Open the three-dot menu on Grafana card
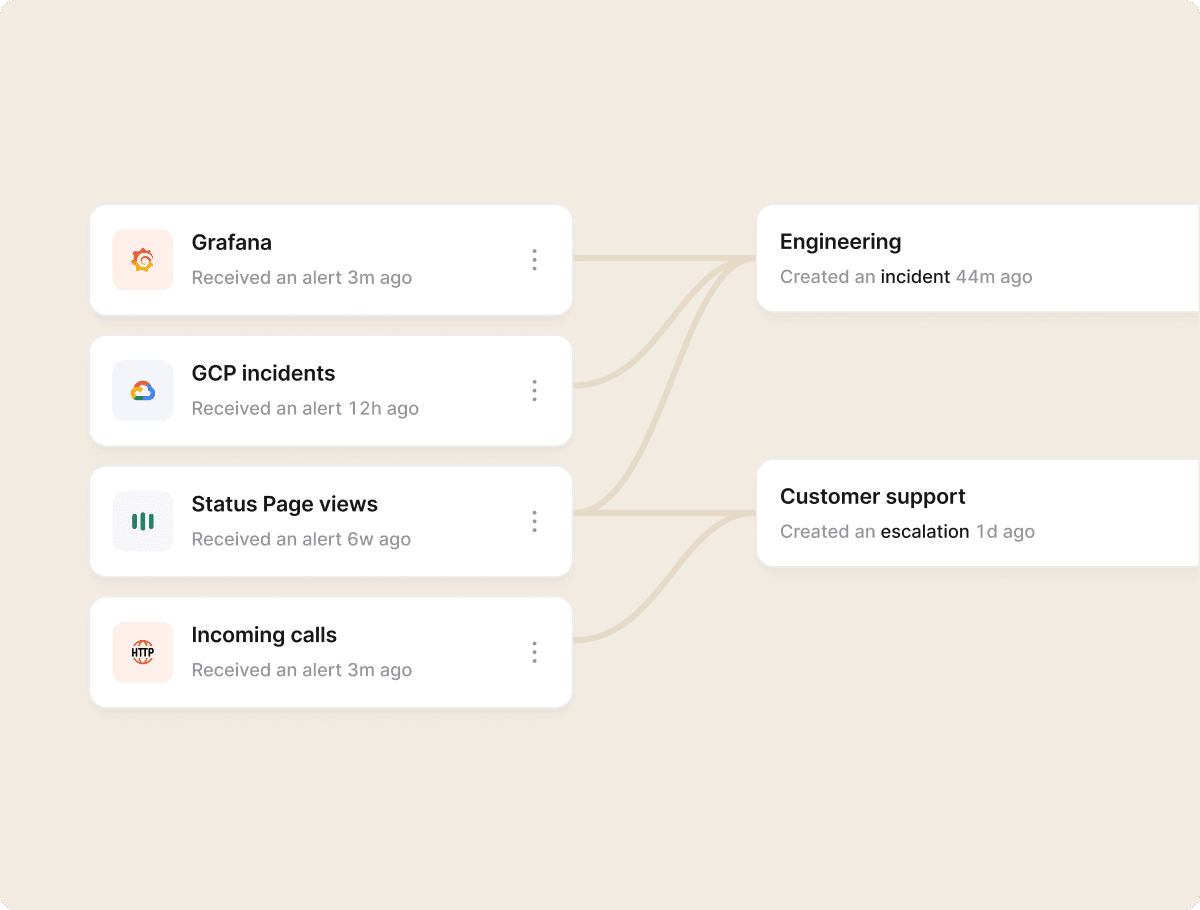This screenshot has width=1200, height=910. point(534,260)
